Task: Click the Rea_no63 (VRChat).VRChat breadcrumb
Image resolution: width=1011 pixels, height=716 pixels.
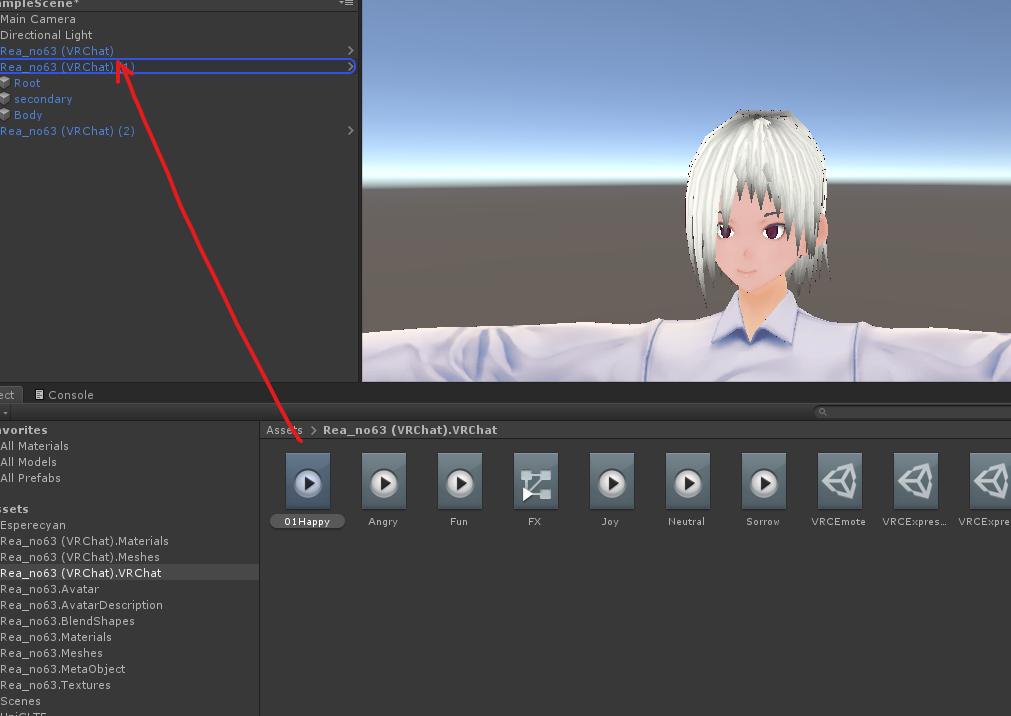Action: (x=410, y=430)
